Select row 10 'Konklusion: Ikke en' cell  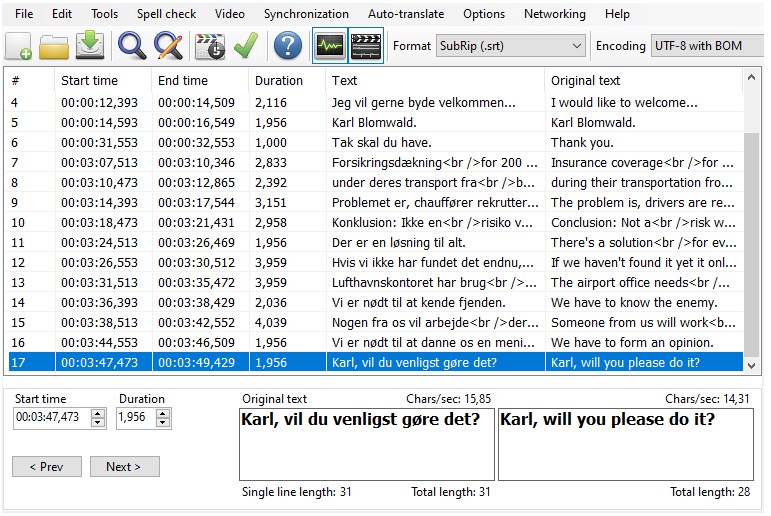(x=435, y=222)
